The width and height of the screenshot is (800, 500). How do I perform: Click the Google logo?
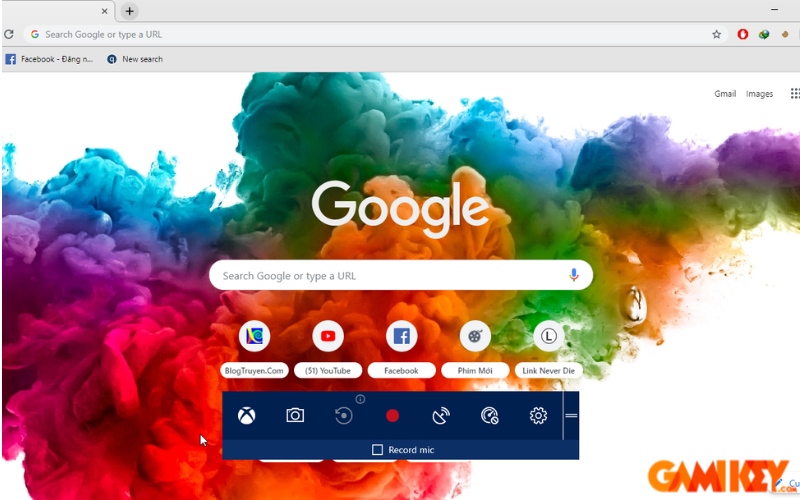(401, 208)
